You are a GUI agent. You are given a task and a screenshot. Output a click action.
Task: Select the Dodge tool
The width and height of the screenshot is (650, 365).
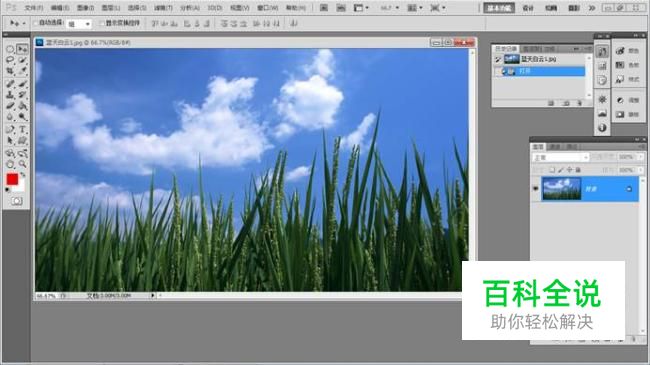coord(22,117)
